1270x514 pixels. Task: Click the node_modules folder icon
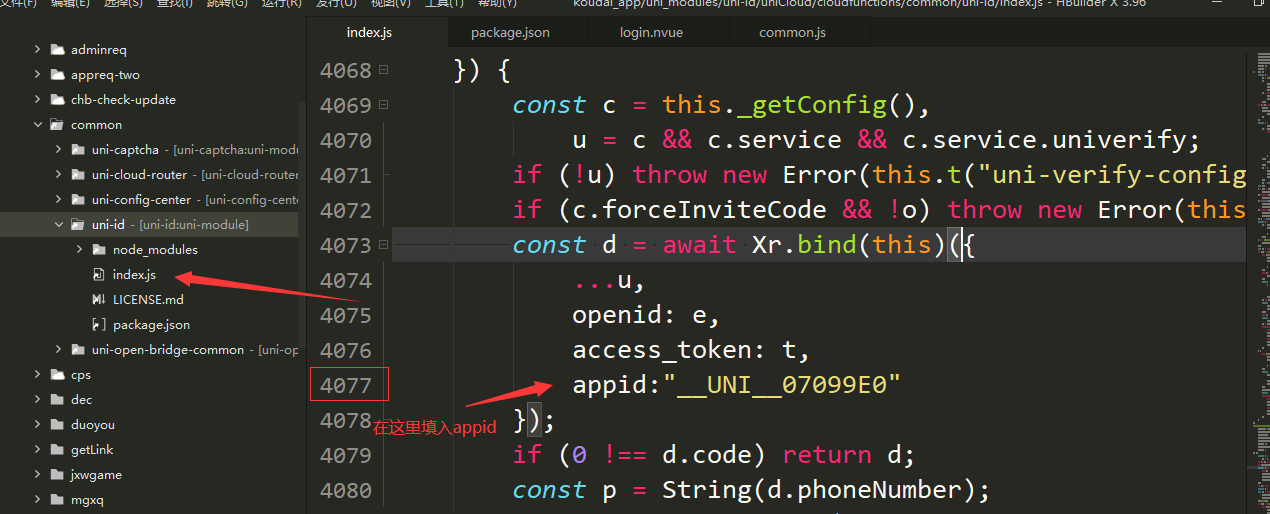pyautogui.click(x=99, y=250)
